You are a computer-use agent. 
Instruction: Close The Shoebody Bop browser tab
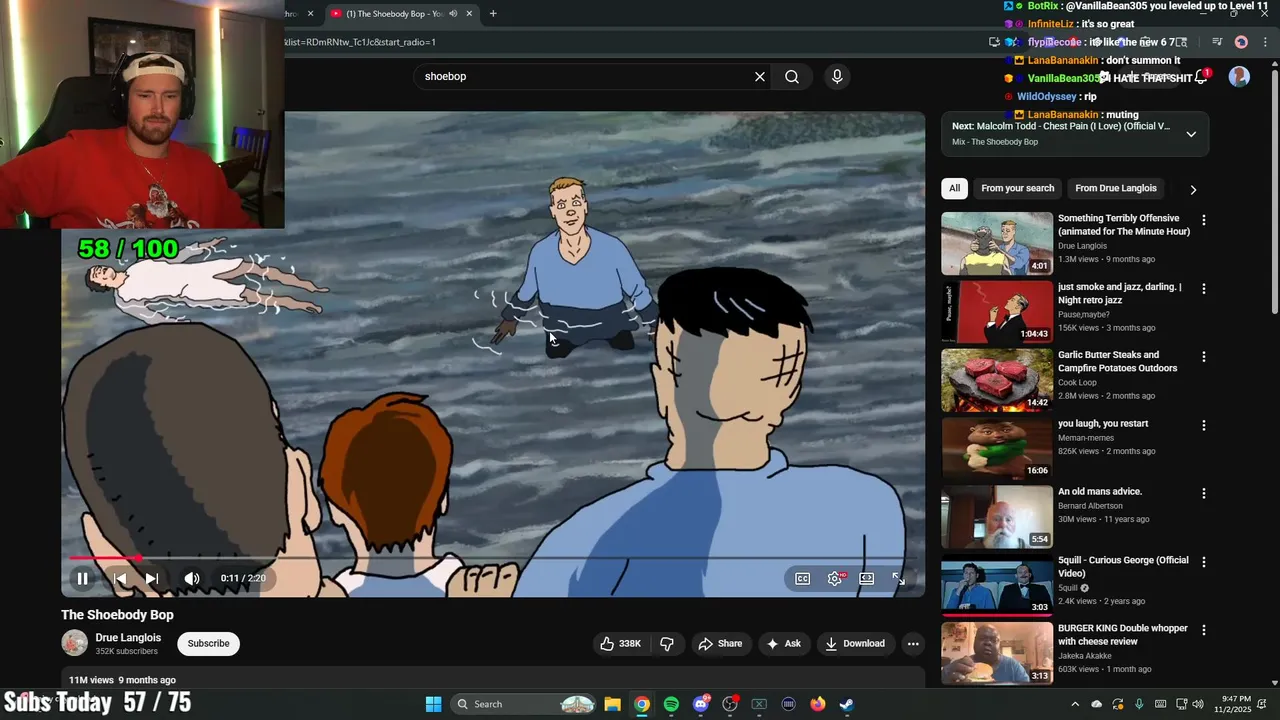469,14
